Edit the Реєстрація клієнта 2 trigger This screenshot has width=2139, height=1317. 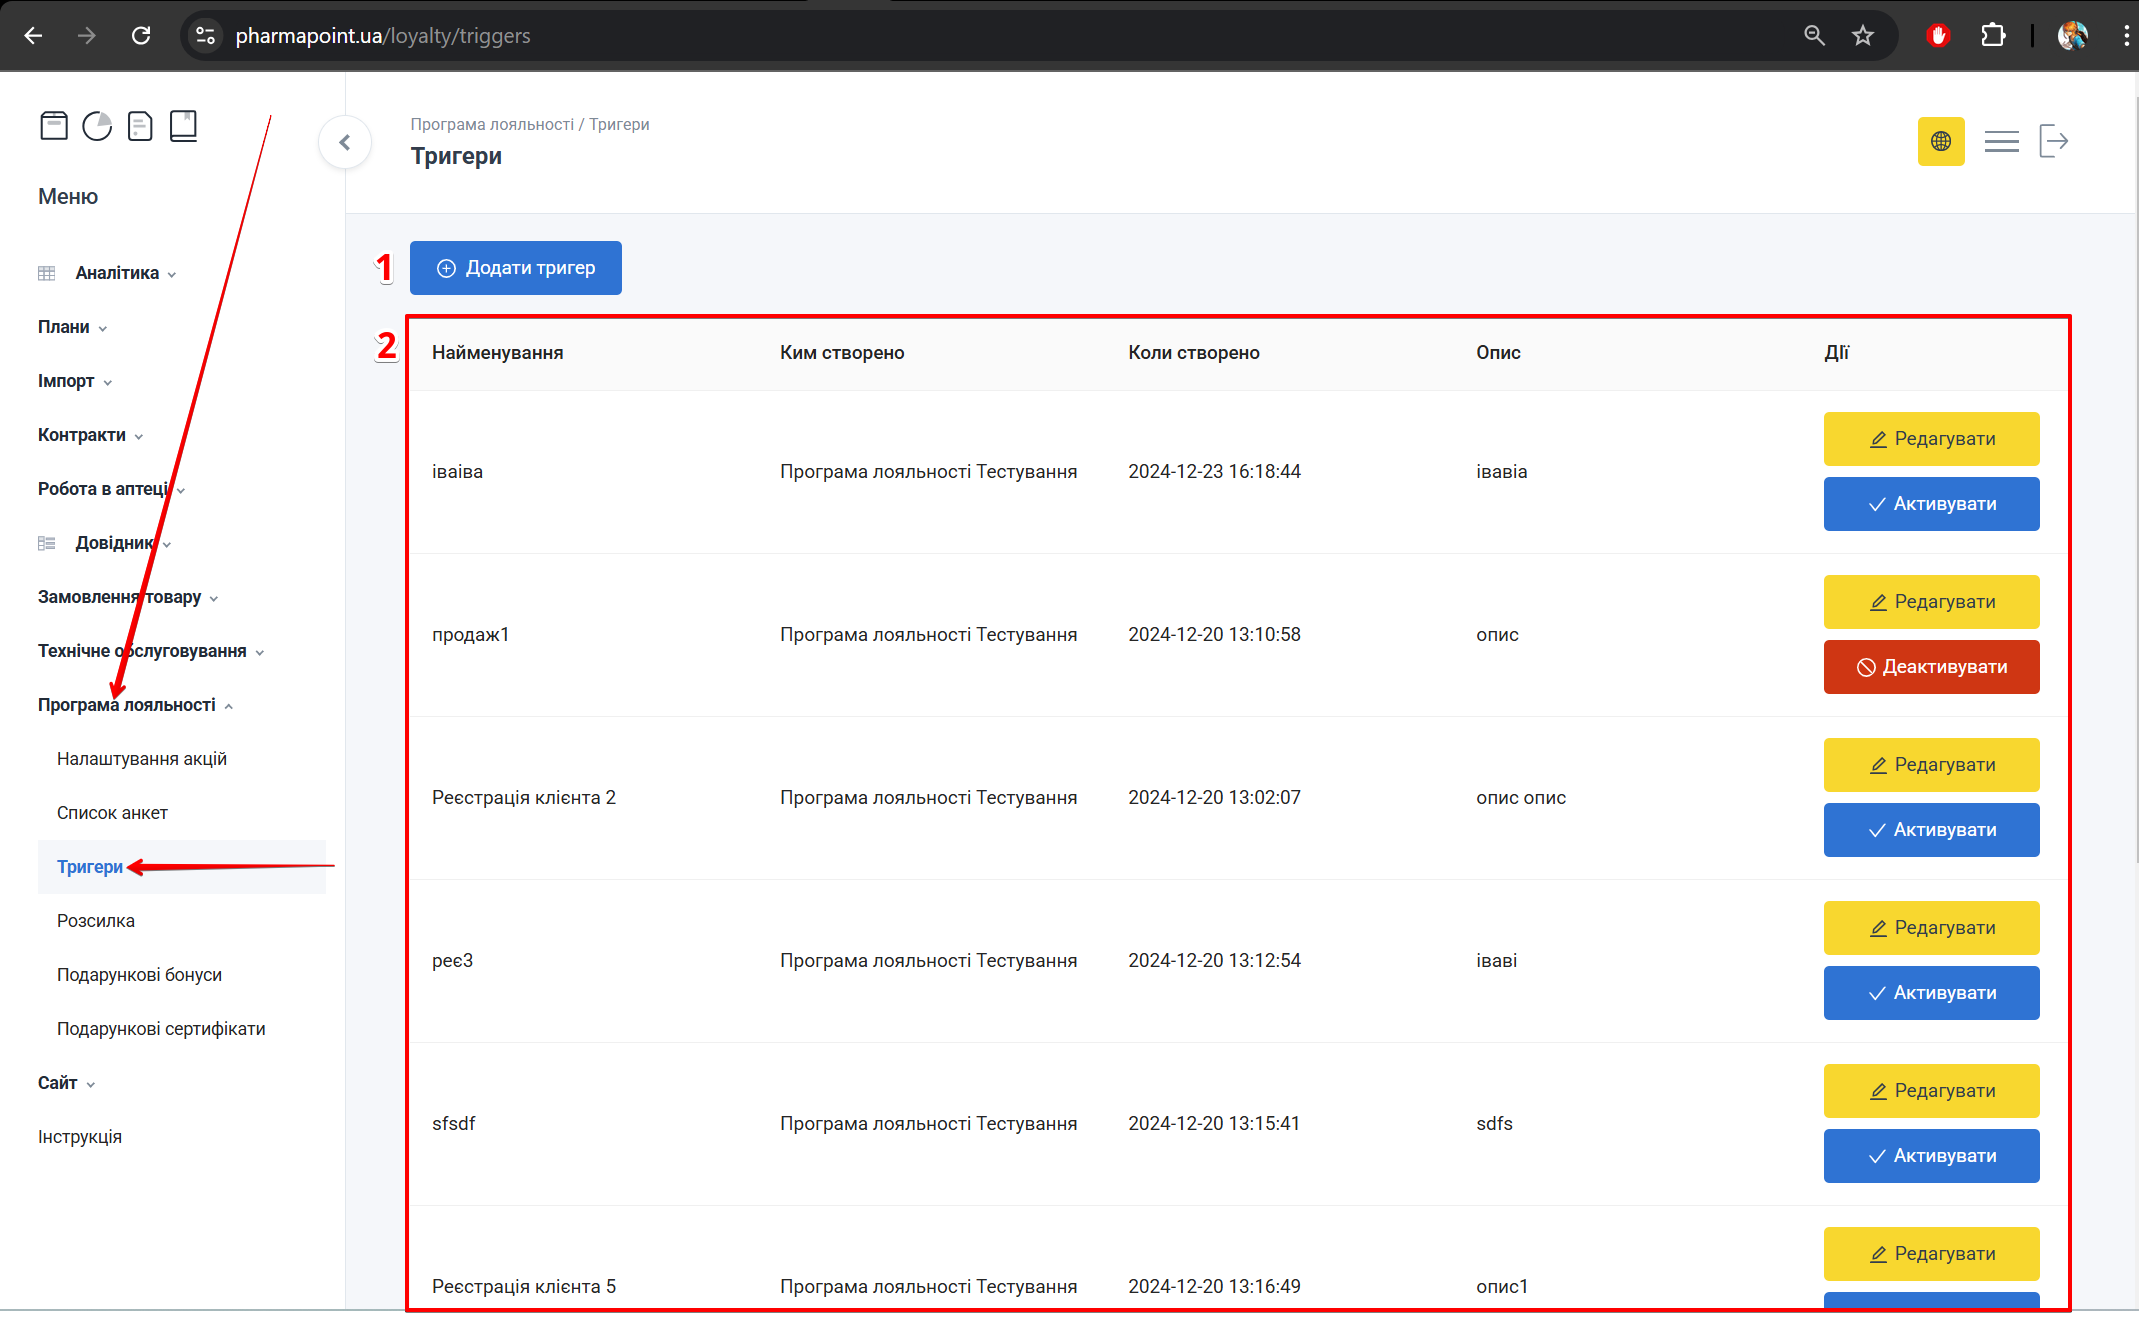(x=1931, y=765)
